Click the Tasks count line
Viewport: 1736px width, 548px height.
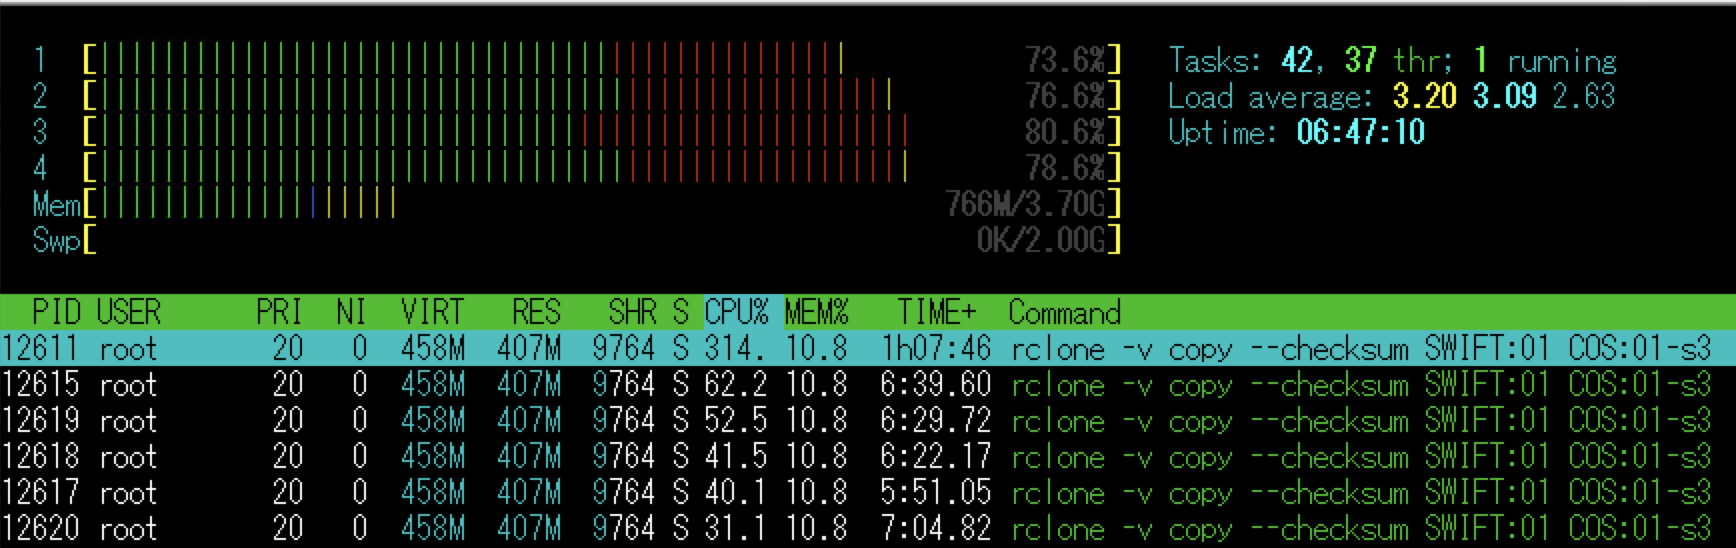coord(1393,60)
